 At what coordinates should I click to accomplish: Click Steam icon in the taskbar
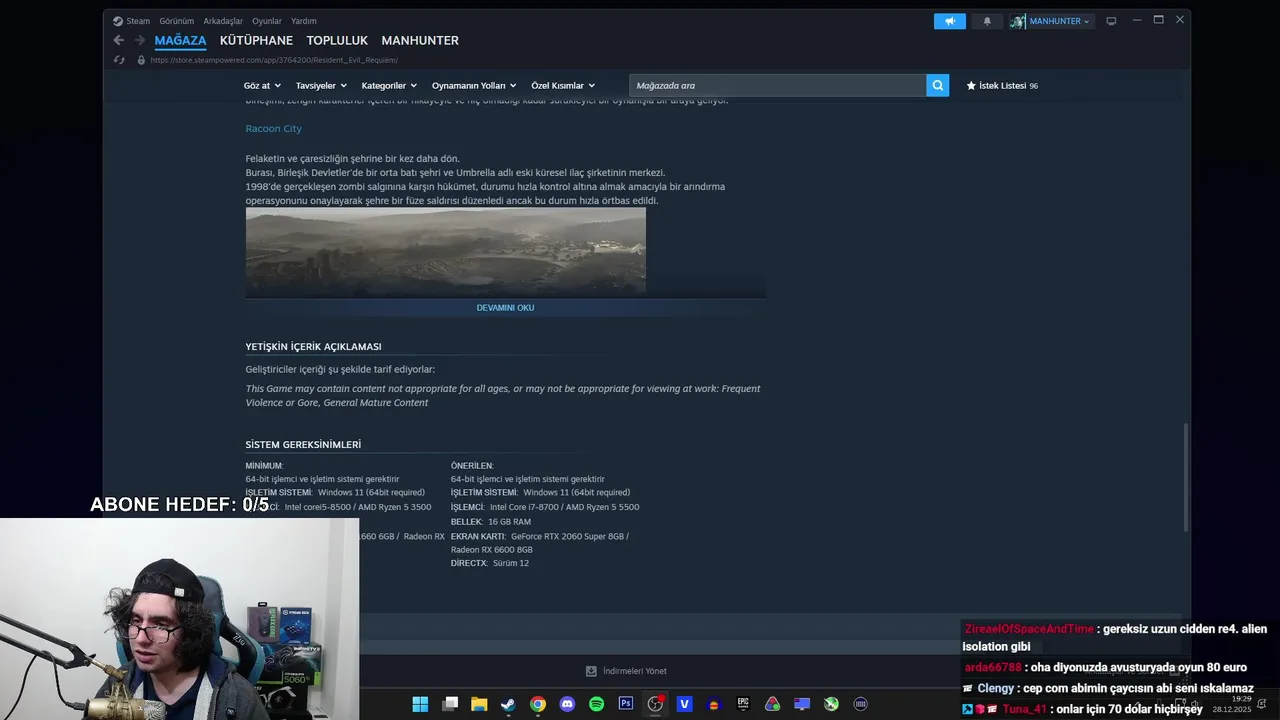(508, 704)
